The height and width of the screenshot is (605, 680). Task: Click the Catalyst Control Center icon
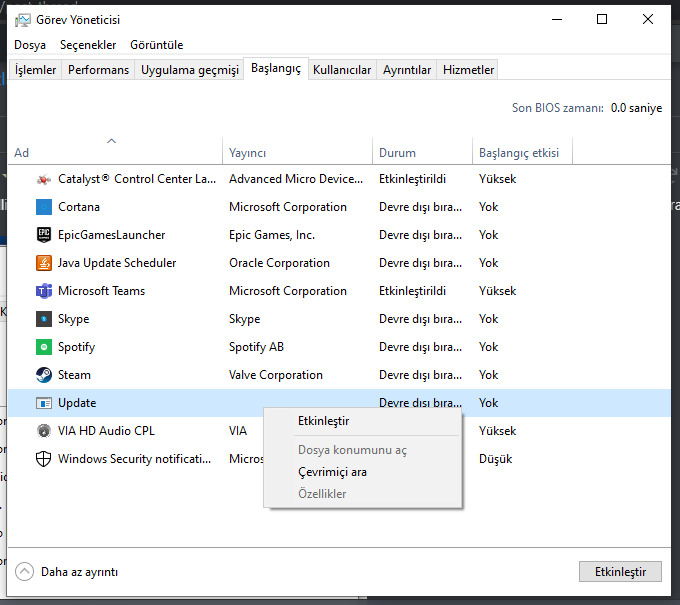coord(44,179)
